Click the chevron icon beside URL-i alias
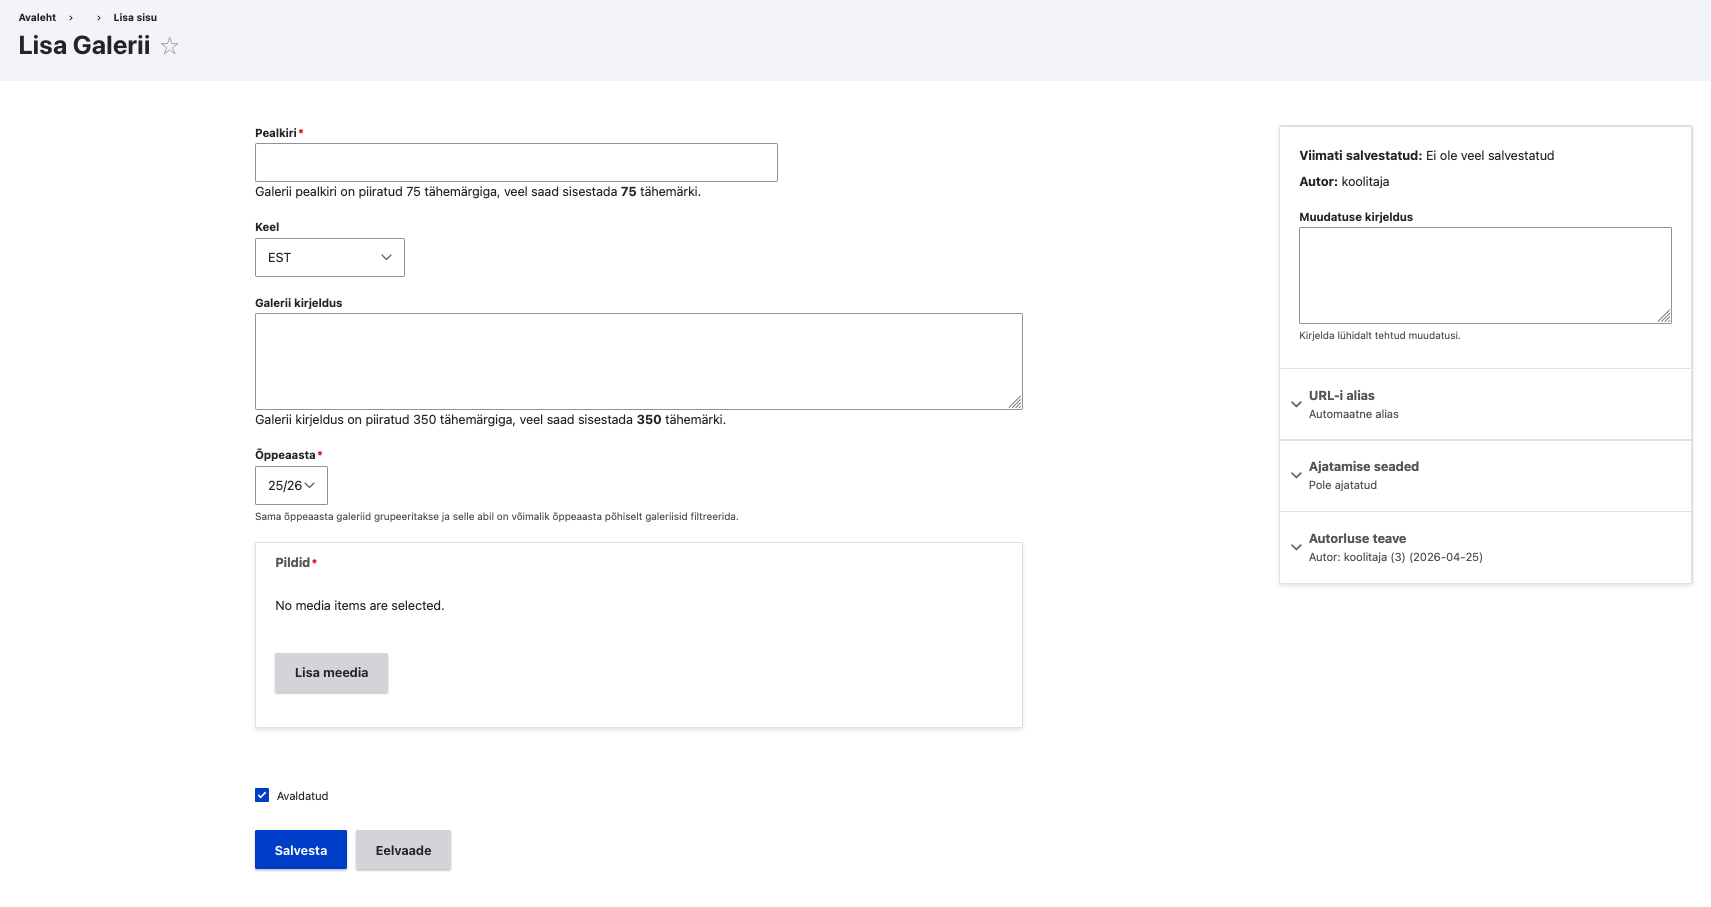Viewport: 1711px width, 907px height. (x=1296, y=404)
